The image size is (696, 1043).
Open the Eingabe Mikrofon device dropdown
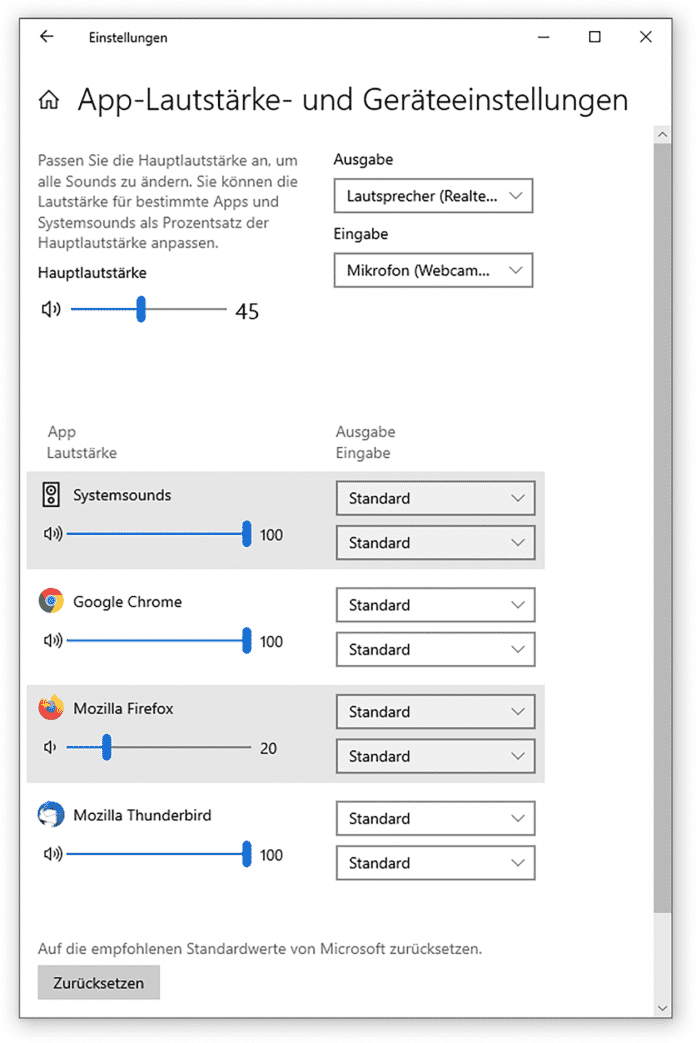(433, 270)
